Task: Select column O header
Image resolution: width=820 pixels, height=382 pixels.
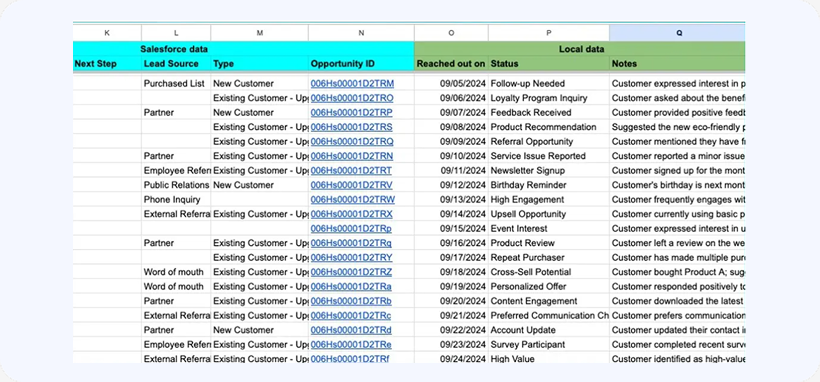Action: (x=451, y=33)
